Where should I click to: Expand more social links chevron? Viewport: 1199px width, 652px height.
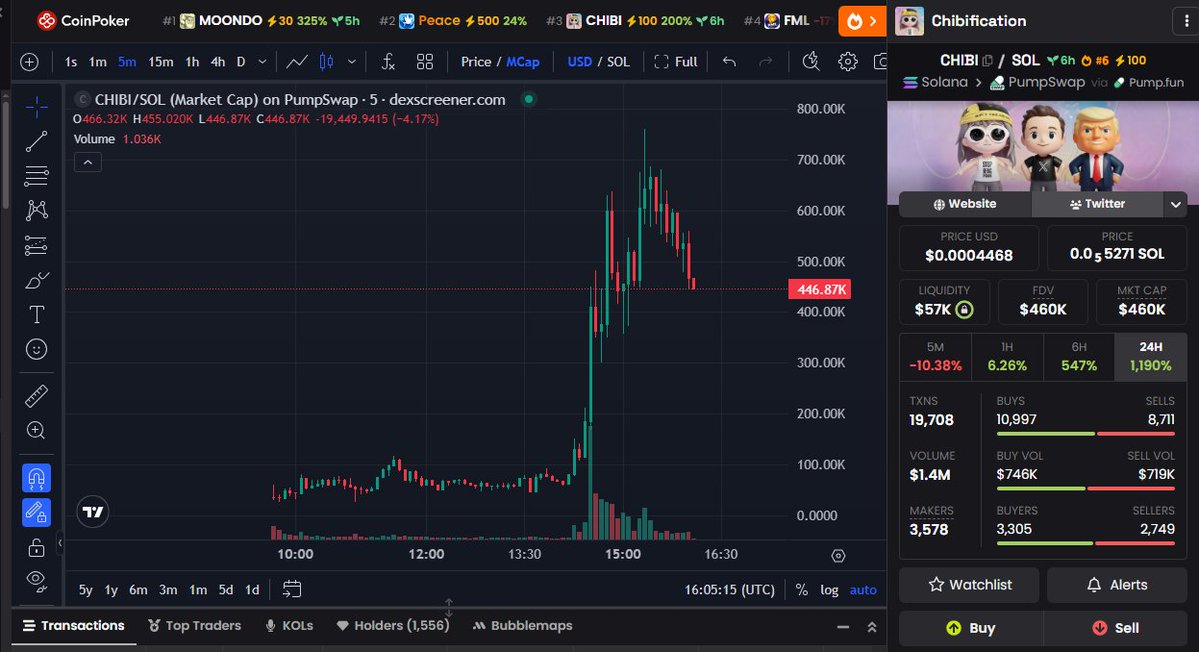(1175, 204)
